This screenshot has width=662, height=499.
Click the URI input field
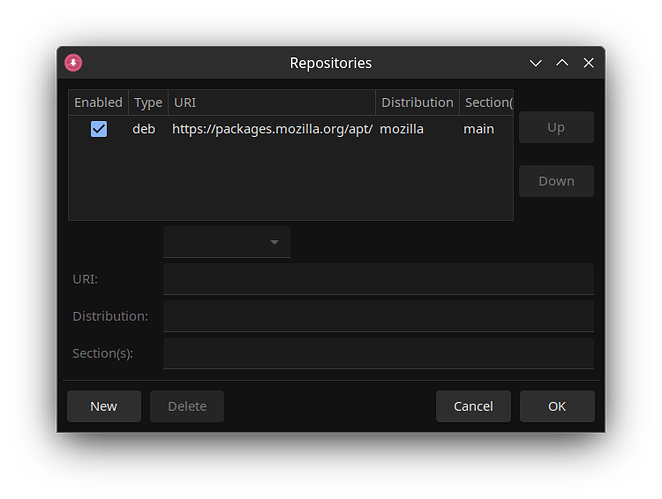tap(378, 279)
